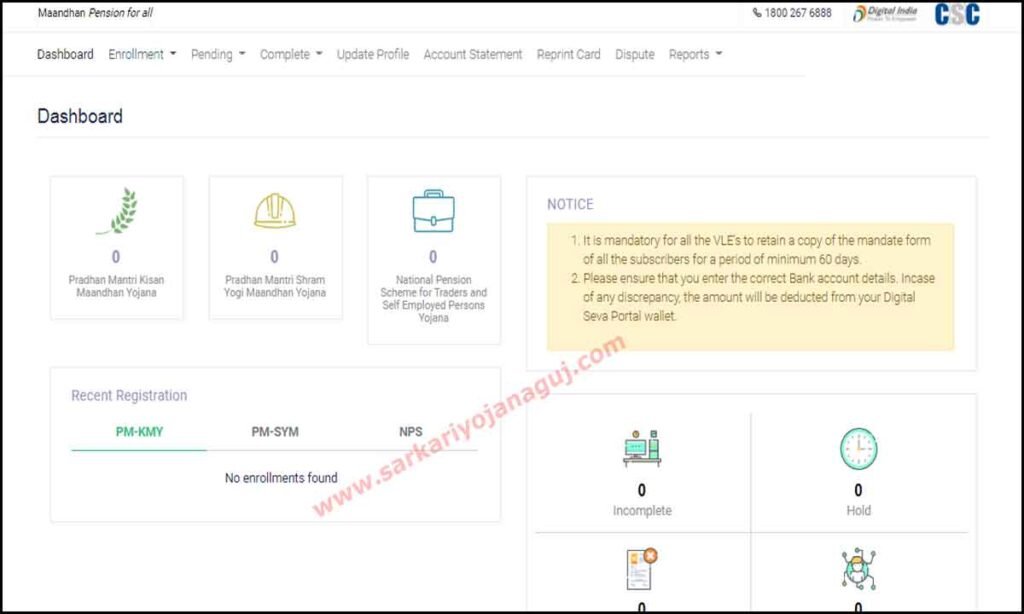Click the person network icon below Hold
The image size is (1024, 614).
tap(858, 568)
